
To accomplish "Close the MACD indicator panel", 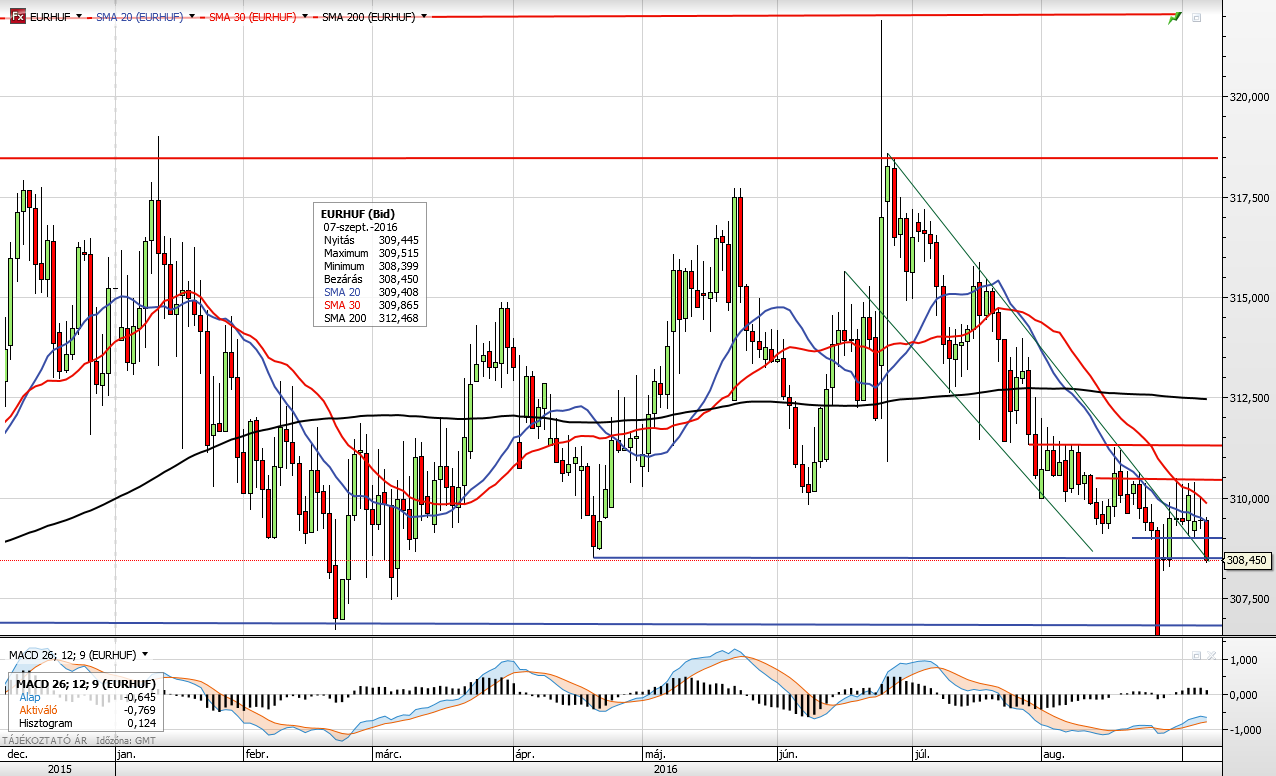I will [1212, 655].
